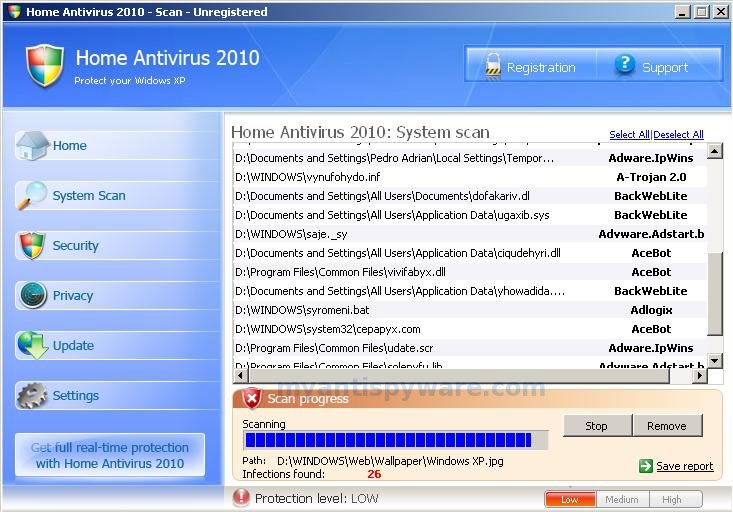
Task: Set protection level to Low
Action: (570, 499)
